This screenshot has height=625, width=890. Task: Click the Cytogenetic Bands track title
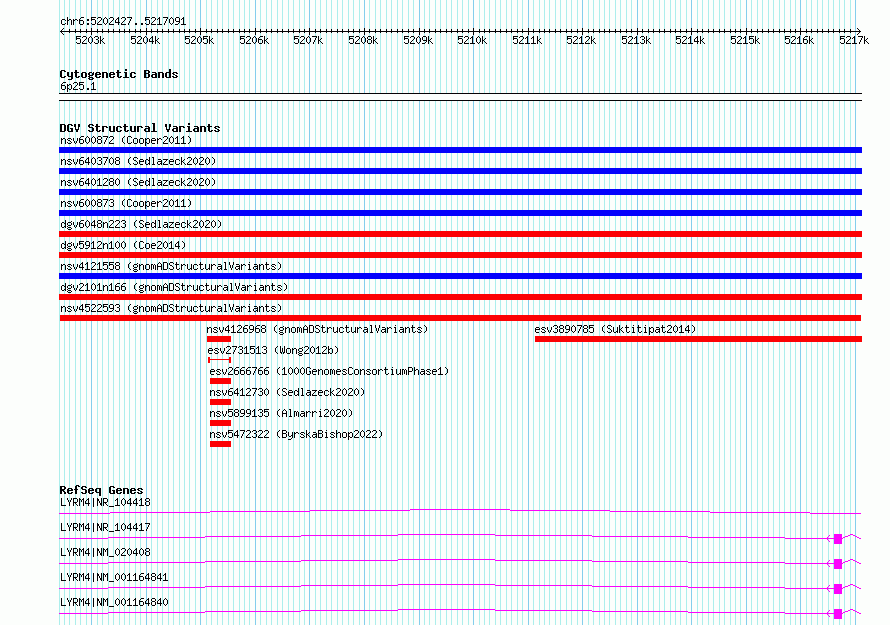point(119,74)
